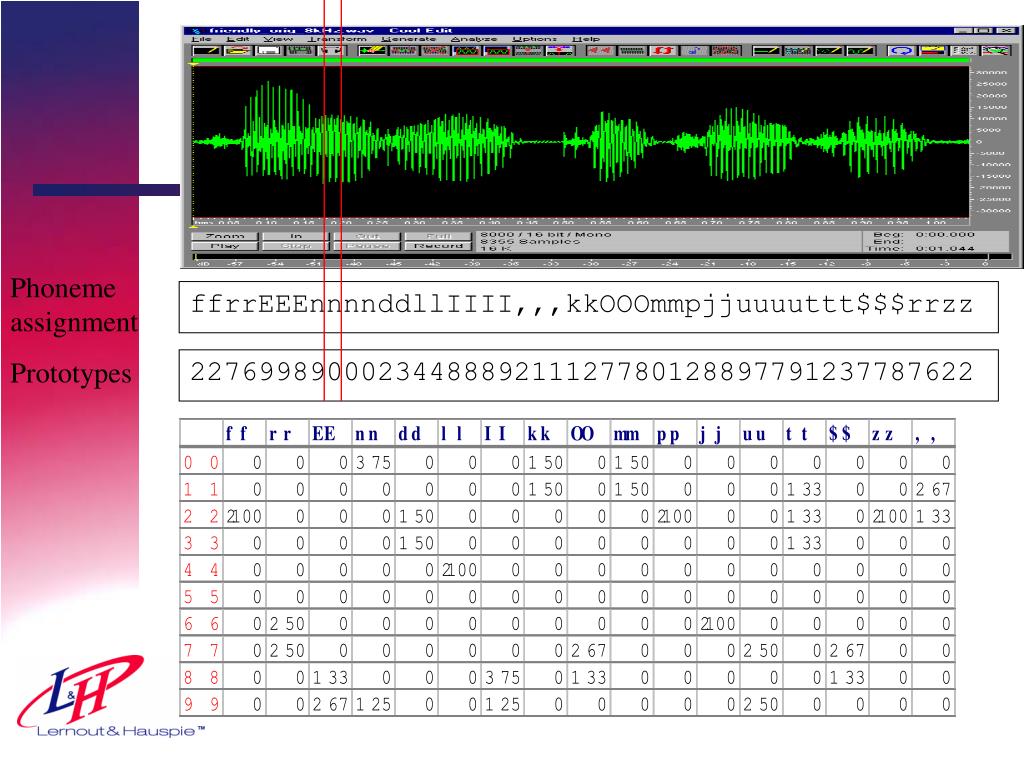Click the blue circular-arrow toolbar icon

(901, 50)
